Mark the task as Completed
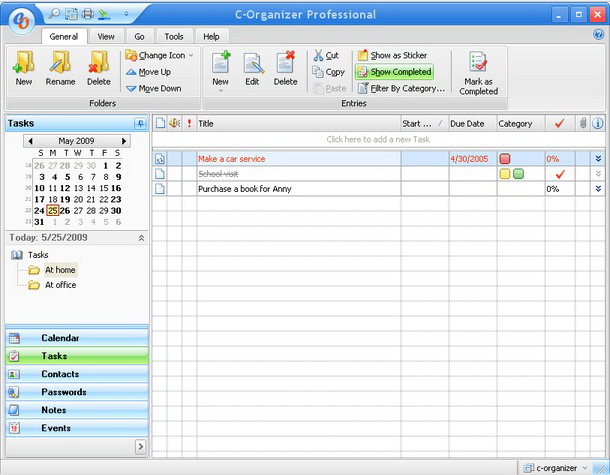Screen dimensions: 610x475 pos(479,73)
